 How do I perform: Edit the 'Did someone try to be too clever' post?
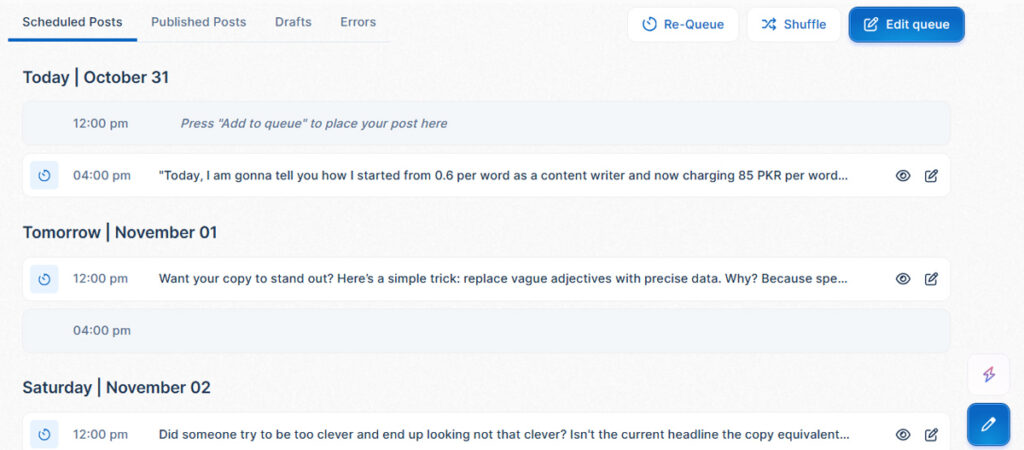pyautogui.click(x=931, y=434)
